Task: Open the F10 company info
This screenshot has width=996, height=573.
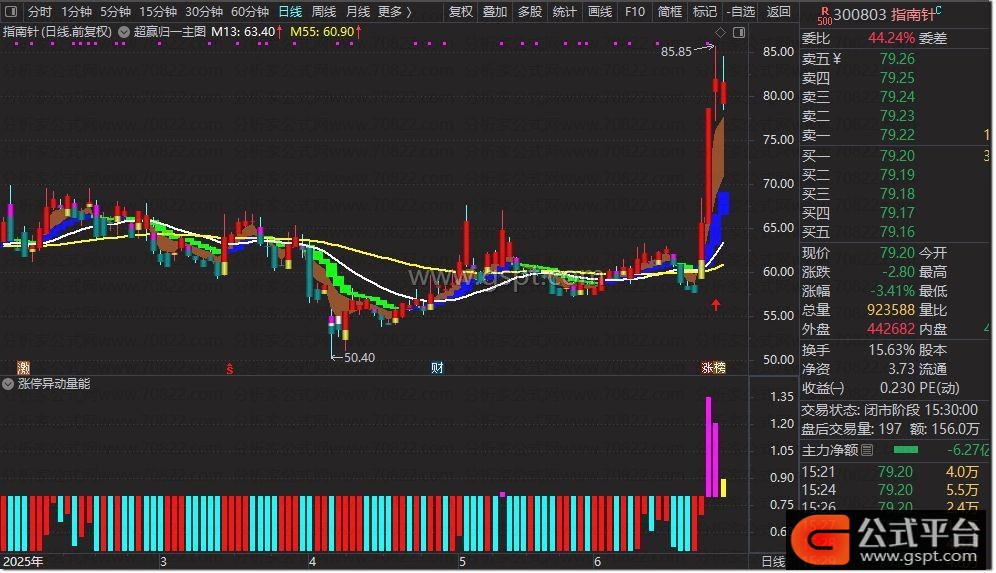Action: 634,11
